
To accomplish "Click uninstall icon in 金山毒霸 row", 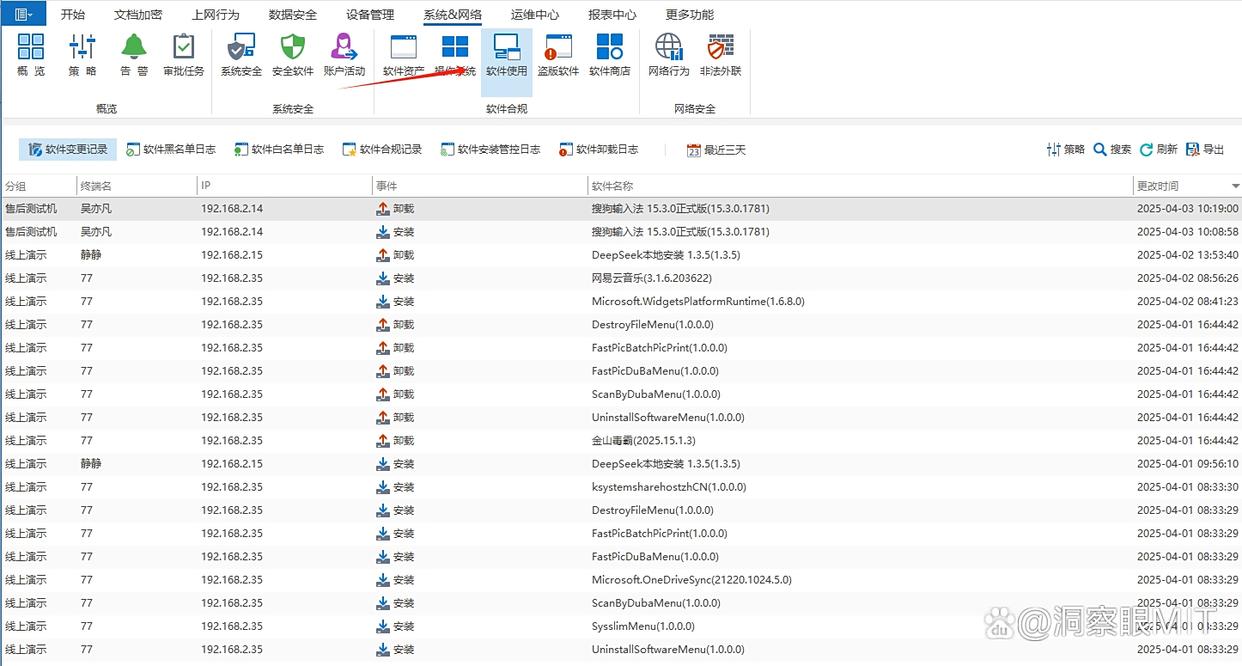I will coord(382,440).
